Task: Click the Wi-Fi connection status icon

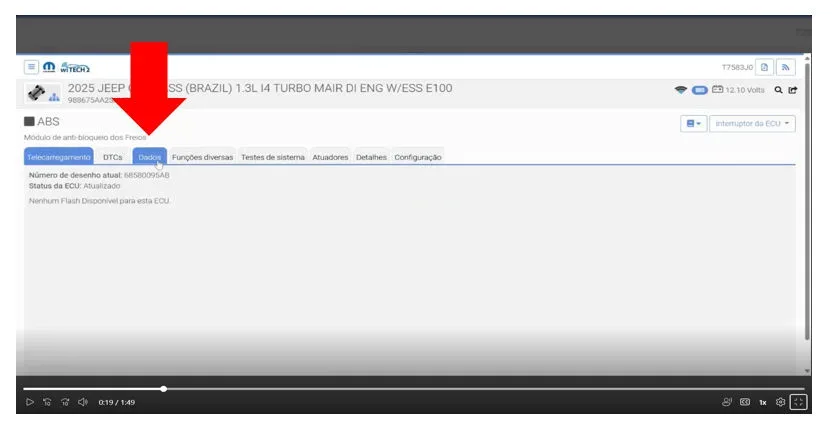Action: 680,90
